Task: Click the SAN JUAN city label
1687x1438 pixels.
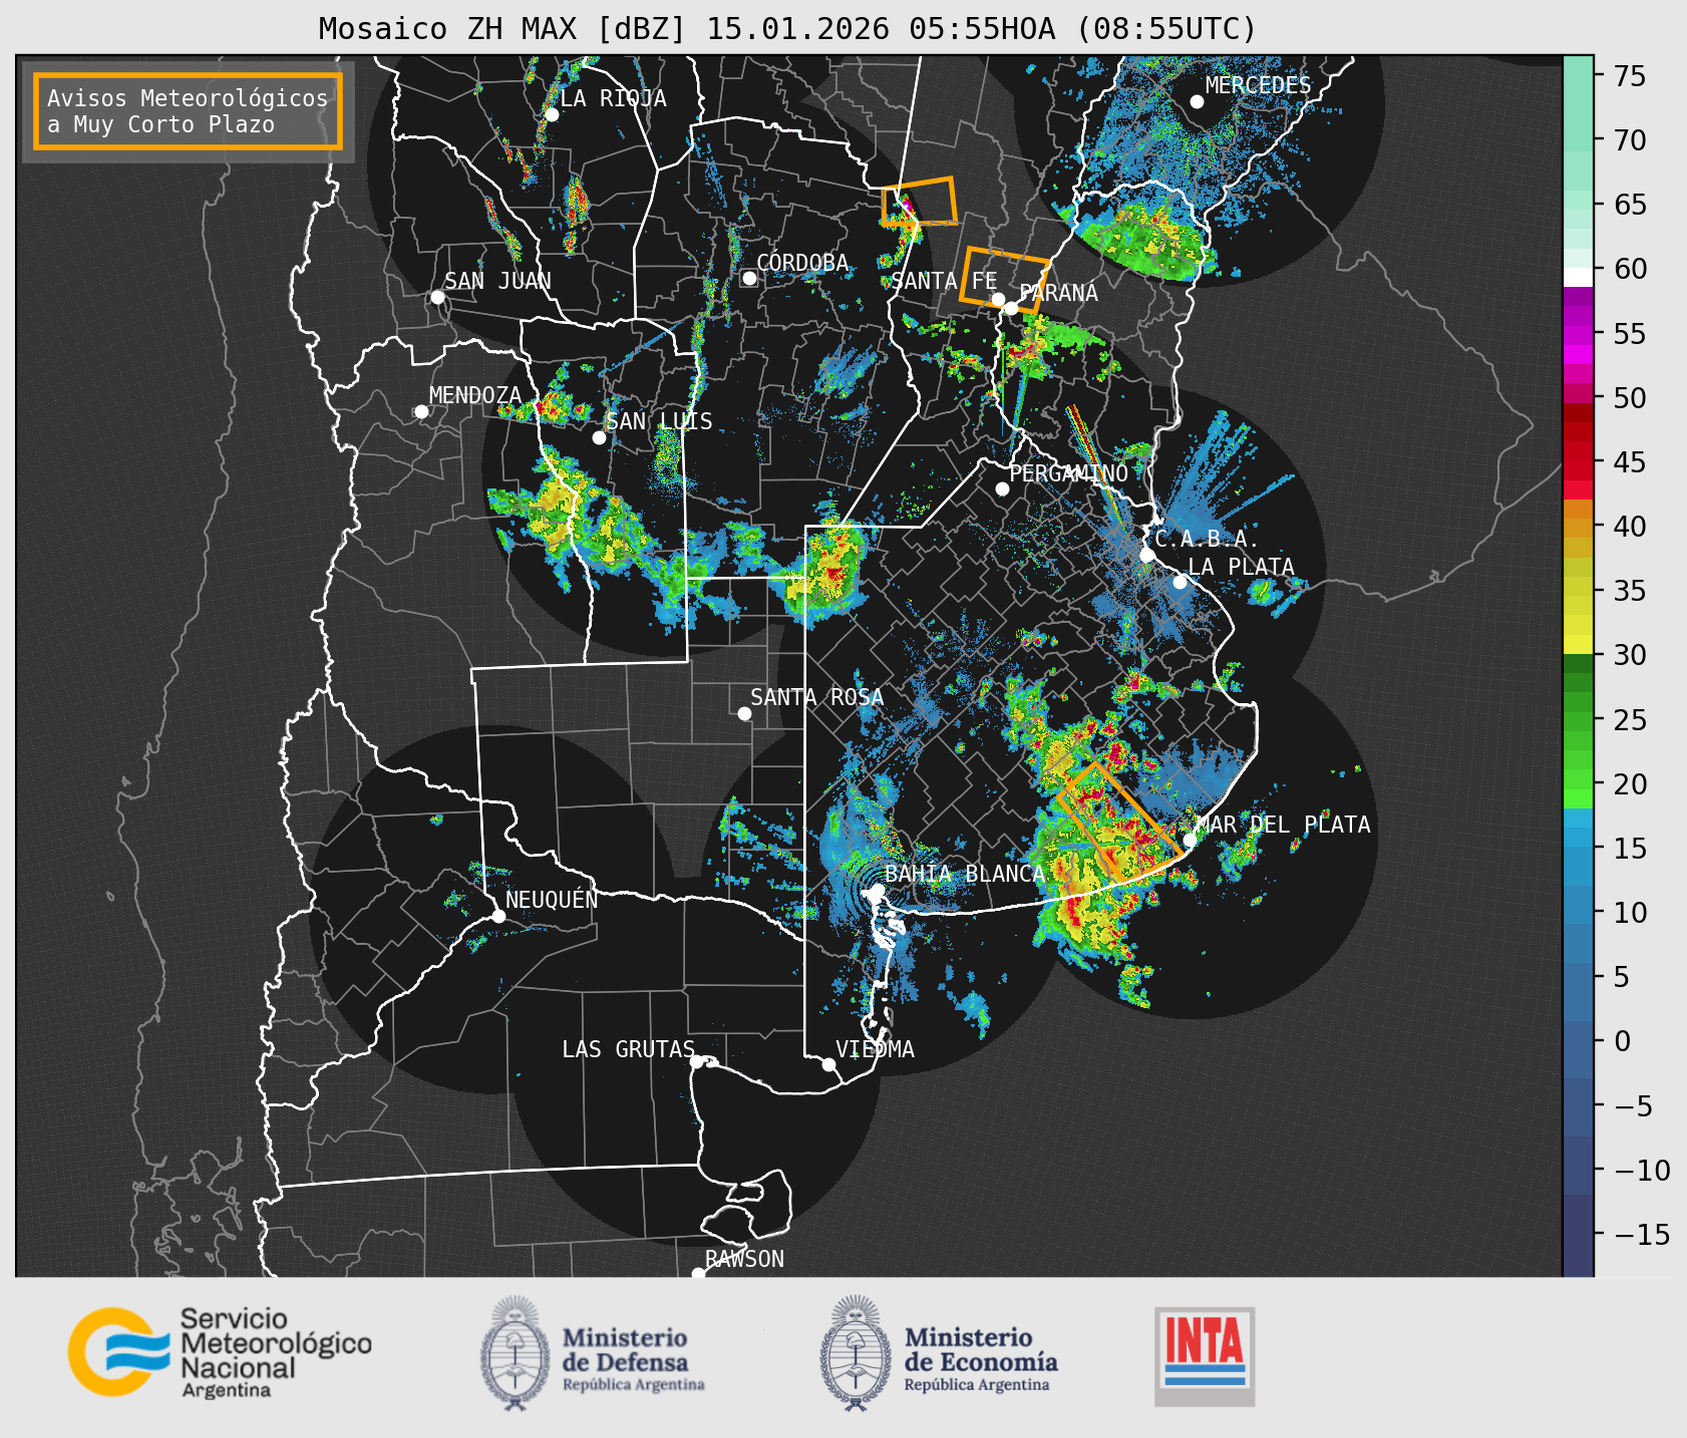Action: tap(497, 281)
